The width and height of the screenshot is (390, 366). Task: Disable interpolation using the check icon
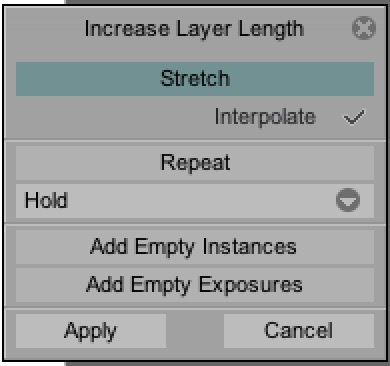pyautogui.click(x=354, y=117)
